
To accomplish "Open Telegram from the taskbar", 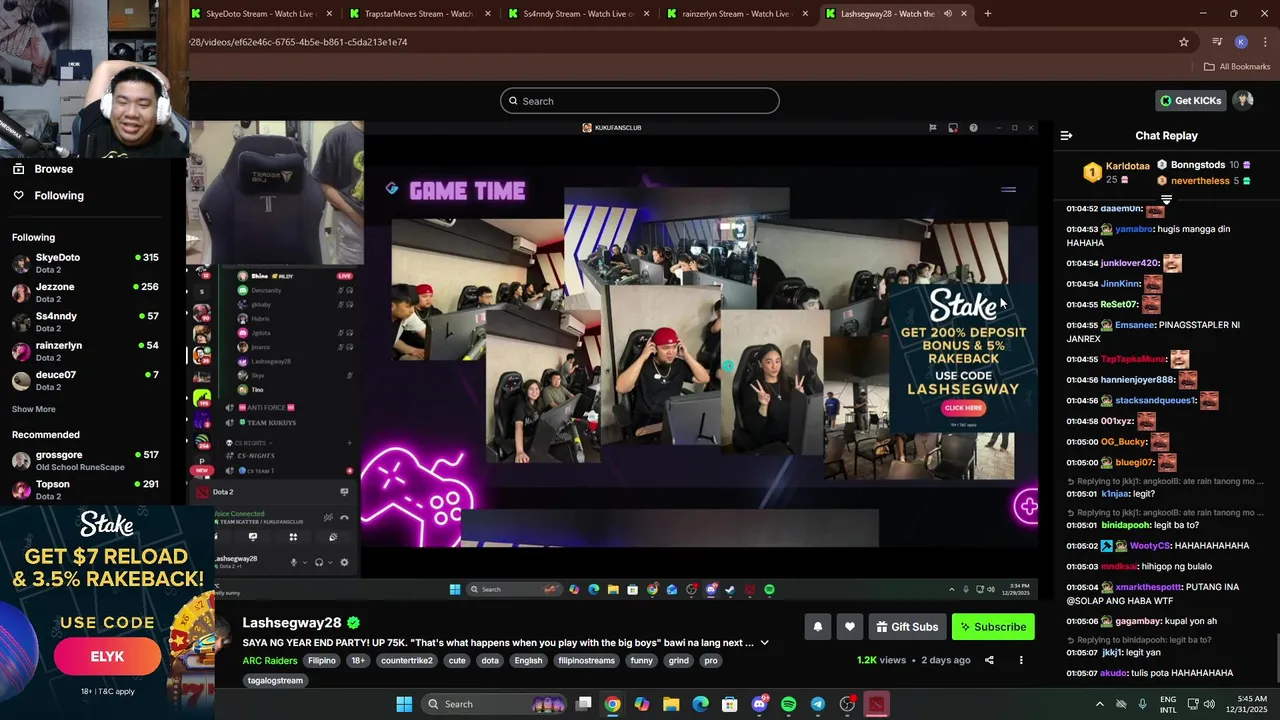I will [x=818, y=704].
